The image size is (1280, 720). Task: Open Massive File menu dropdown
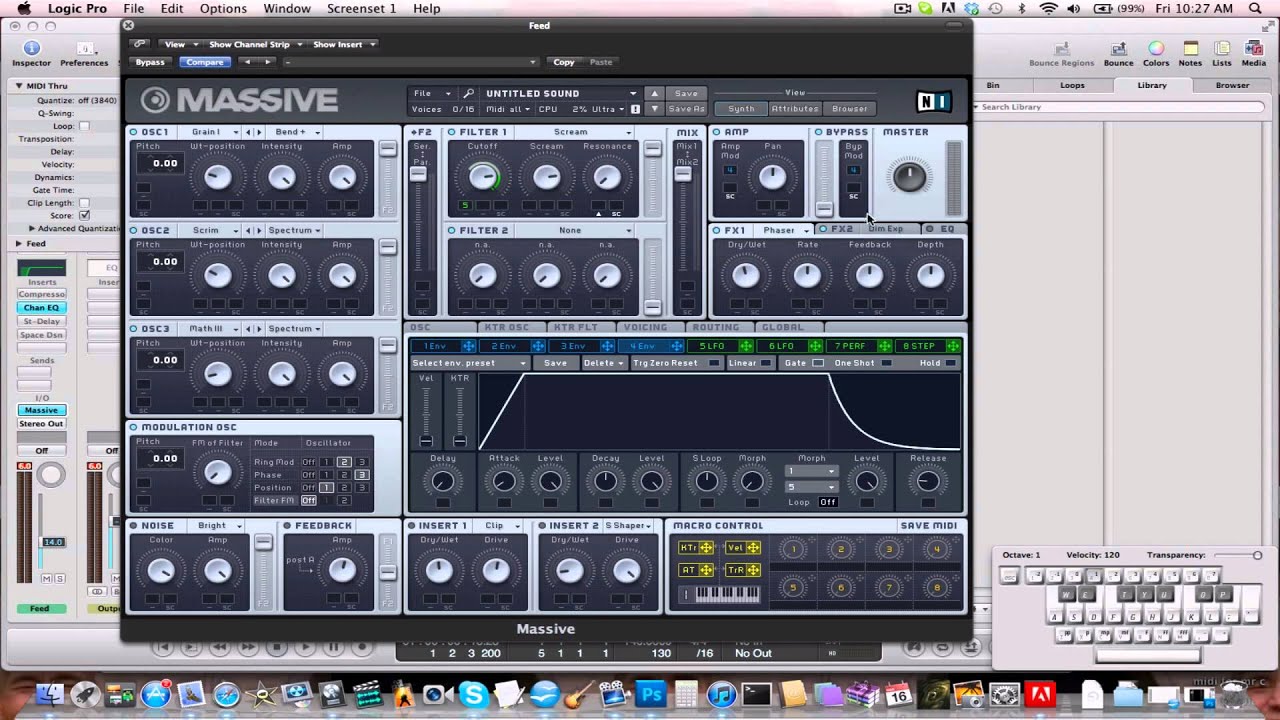pos(432,93)
